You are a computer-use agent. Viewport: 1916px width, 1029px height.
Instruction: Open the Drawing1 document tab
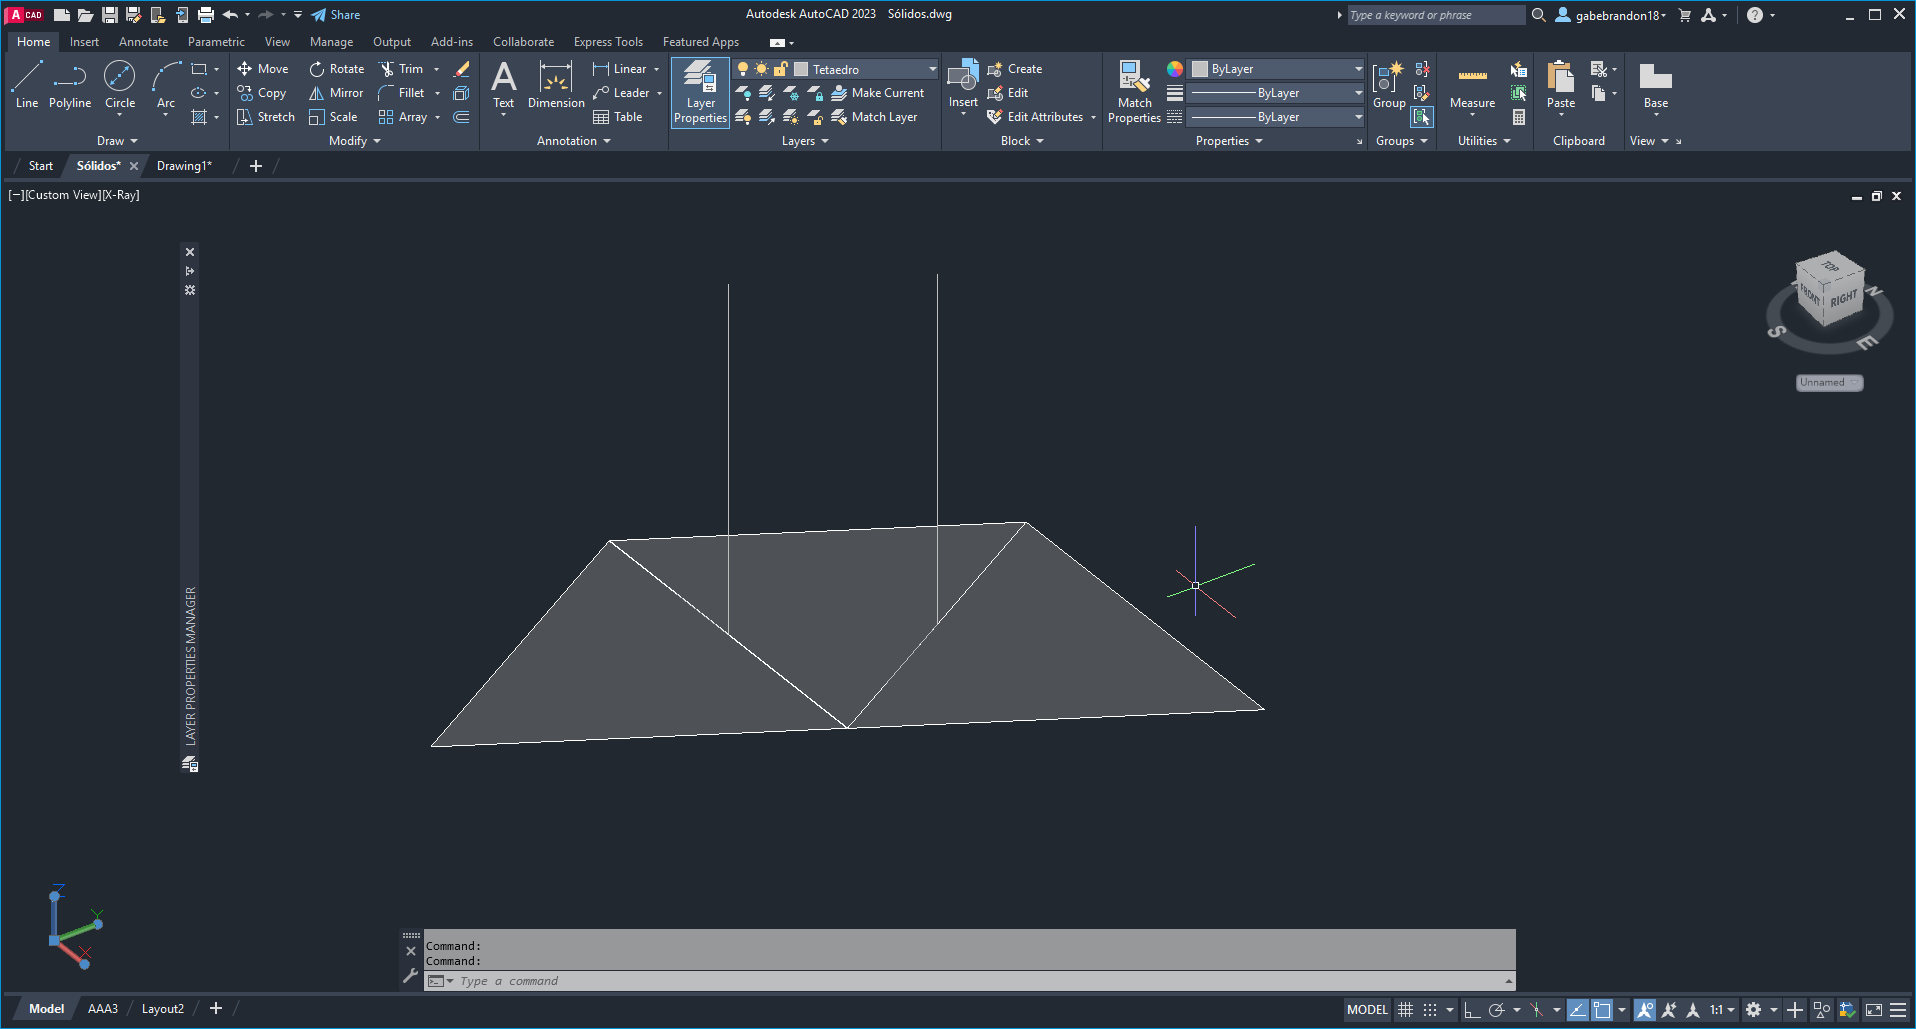pos(184,166)
